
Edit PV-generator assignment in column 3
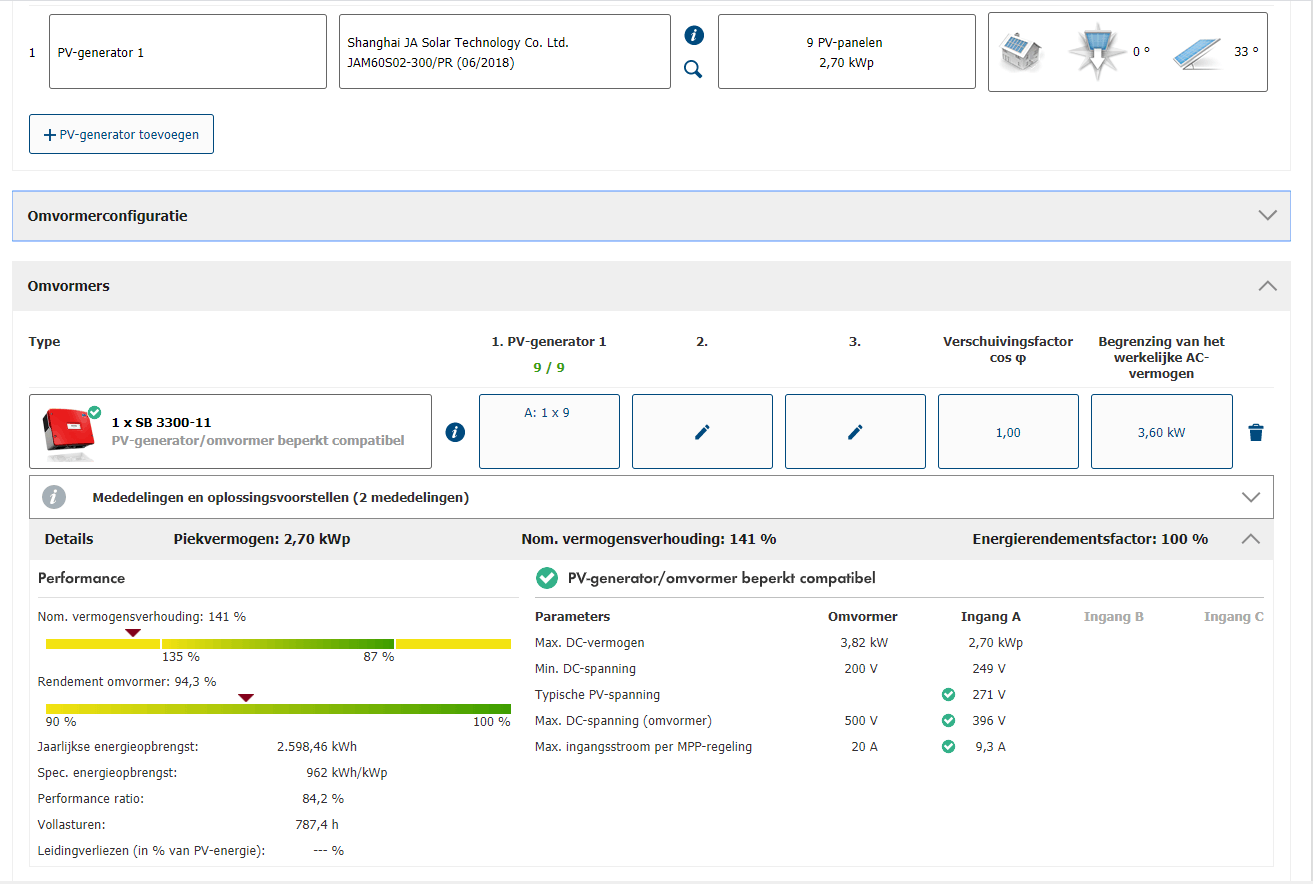point(855,432)
